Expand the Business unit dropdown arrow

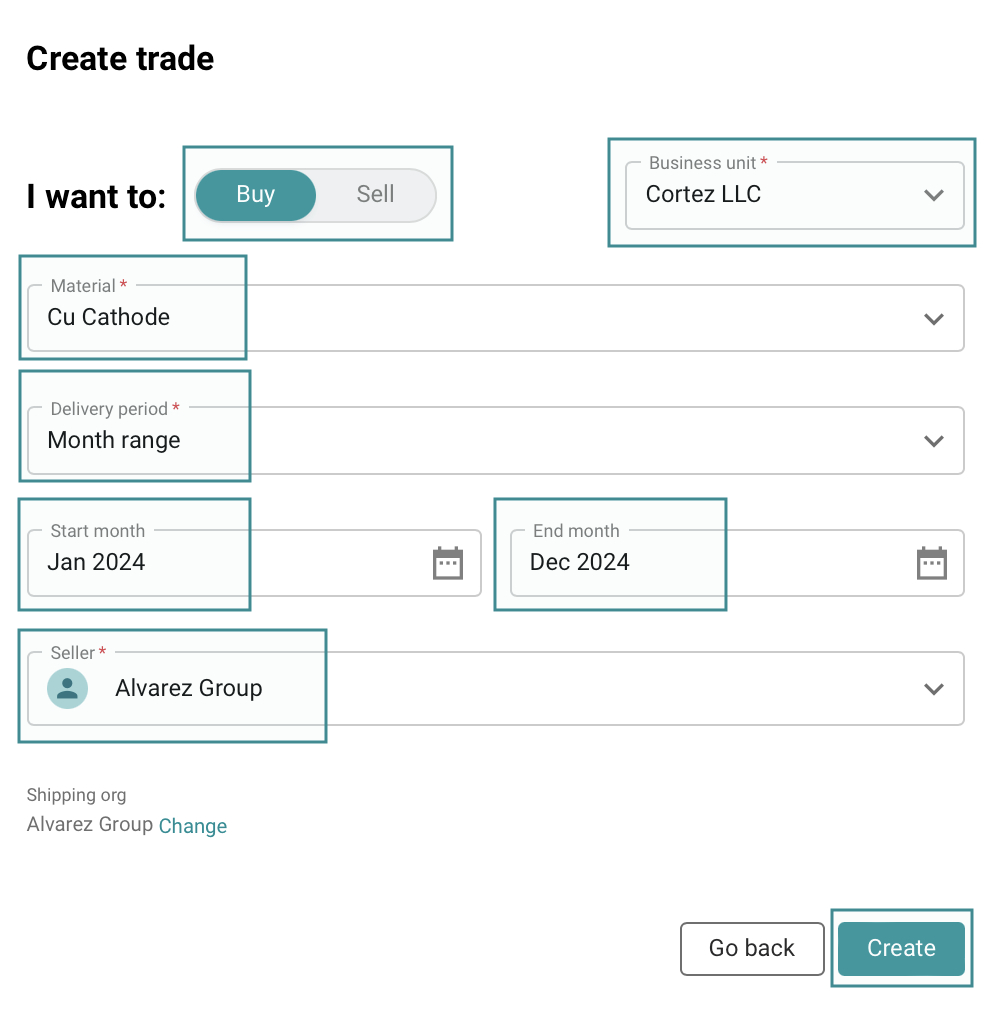coord(934,196)
